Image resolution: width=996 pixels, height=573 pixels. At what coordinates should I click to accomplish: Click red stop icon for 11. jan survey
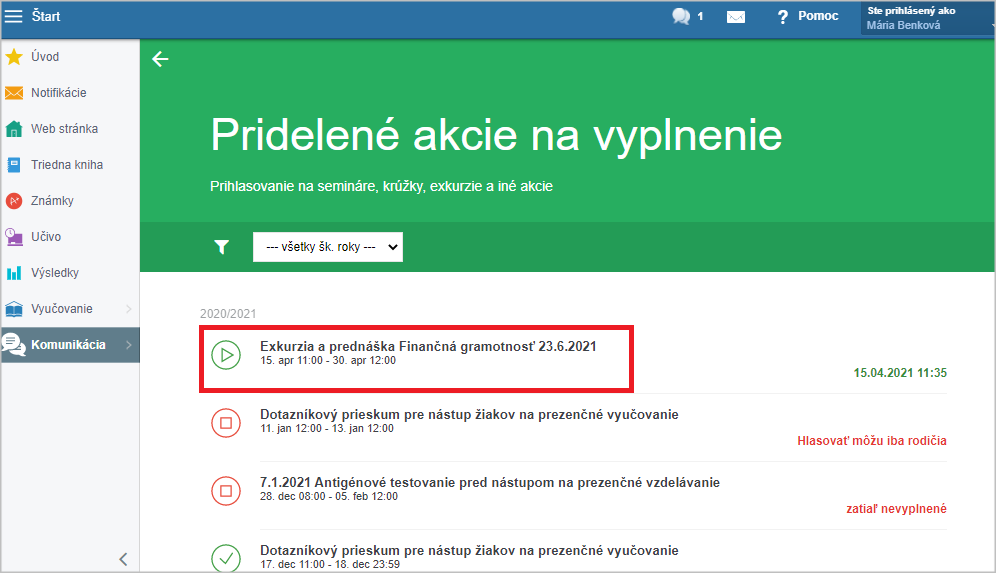coord(226,422)
